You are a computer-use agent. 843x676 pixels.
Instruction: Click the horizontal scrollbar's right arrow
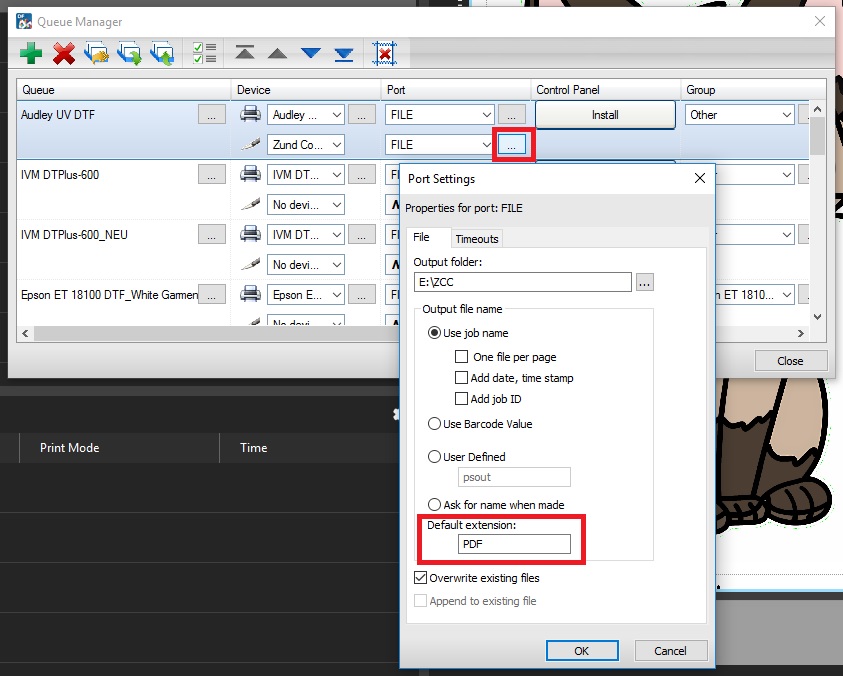pyautogui.click(x=801, y=333)
